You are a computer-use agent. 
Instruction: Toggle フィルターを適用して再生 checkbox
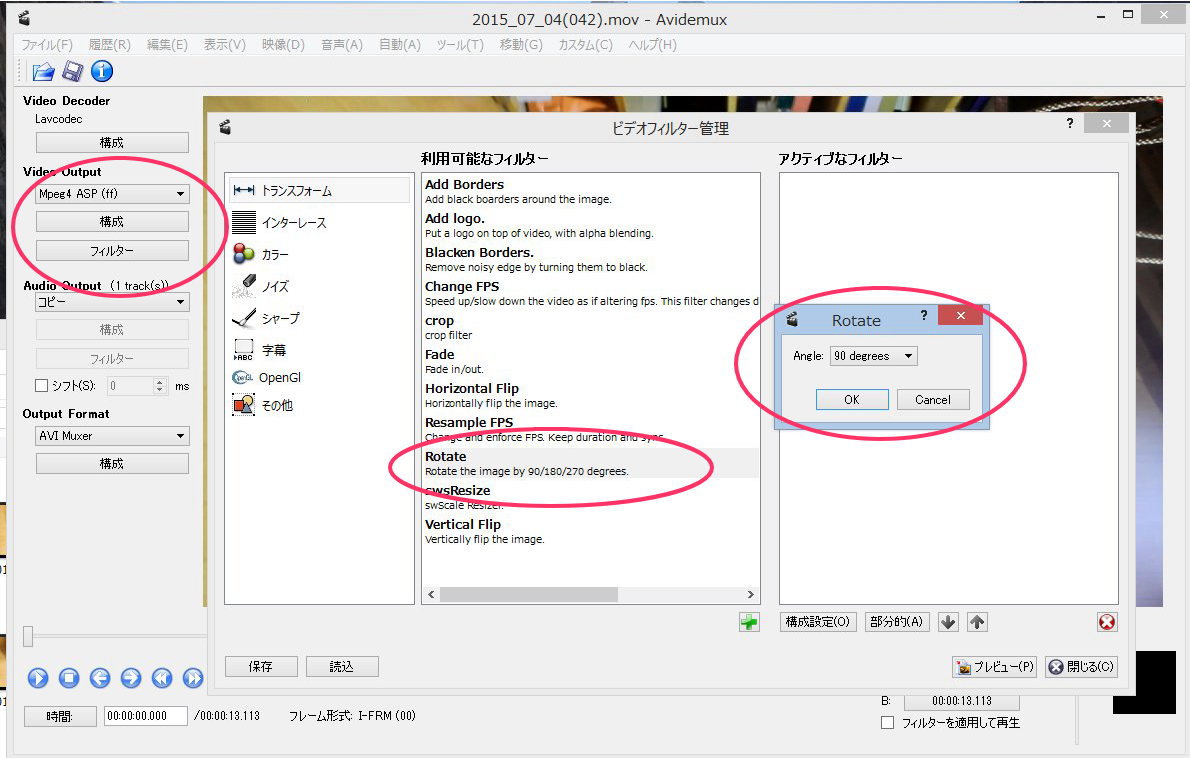point(887,722)
